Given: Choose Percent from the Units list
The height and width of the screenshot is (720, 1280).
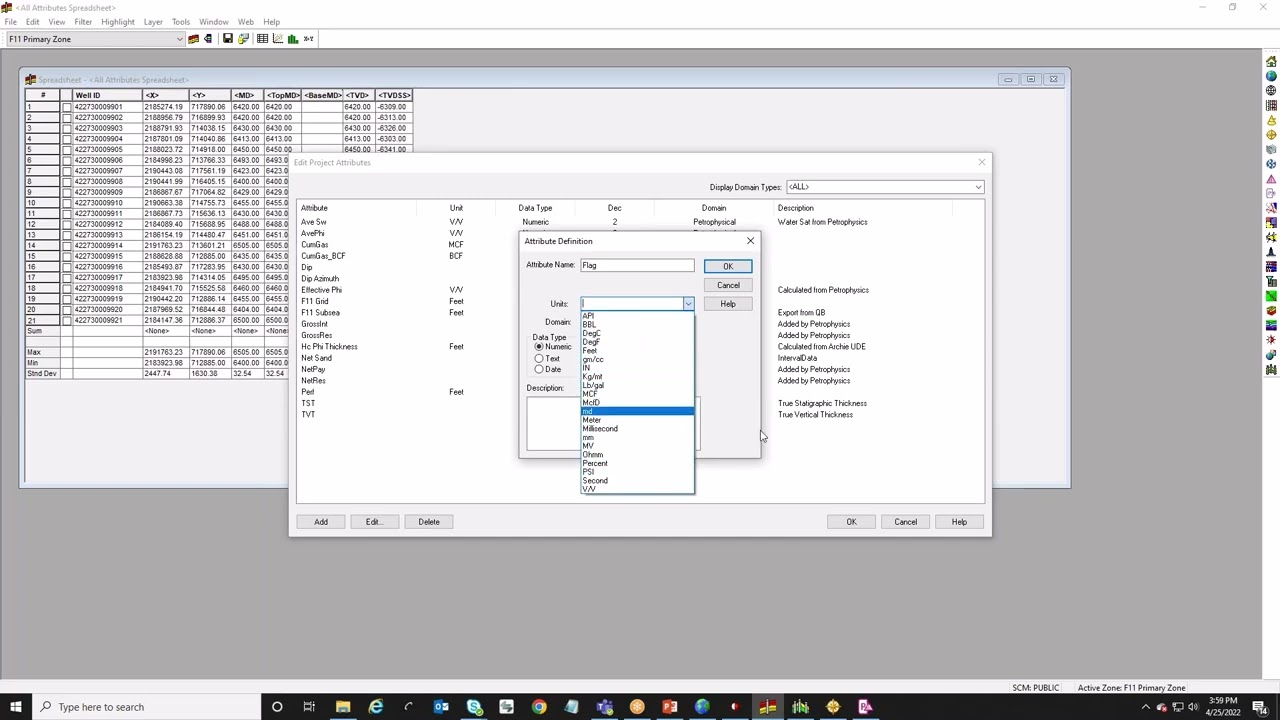Looking at the screenshot, I should pos(595,463).
